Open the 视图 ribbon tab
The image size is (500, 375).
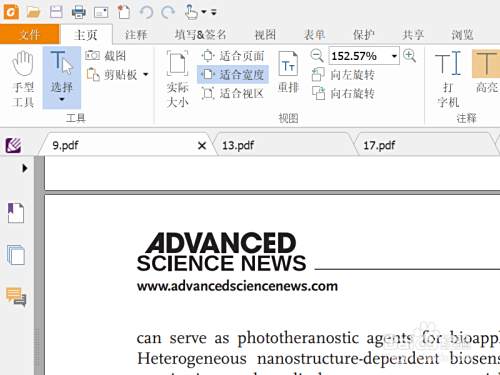click(265, 34)
